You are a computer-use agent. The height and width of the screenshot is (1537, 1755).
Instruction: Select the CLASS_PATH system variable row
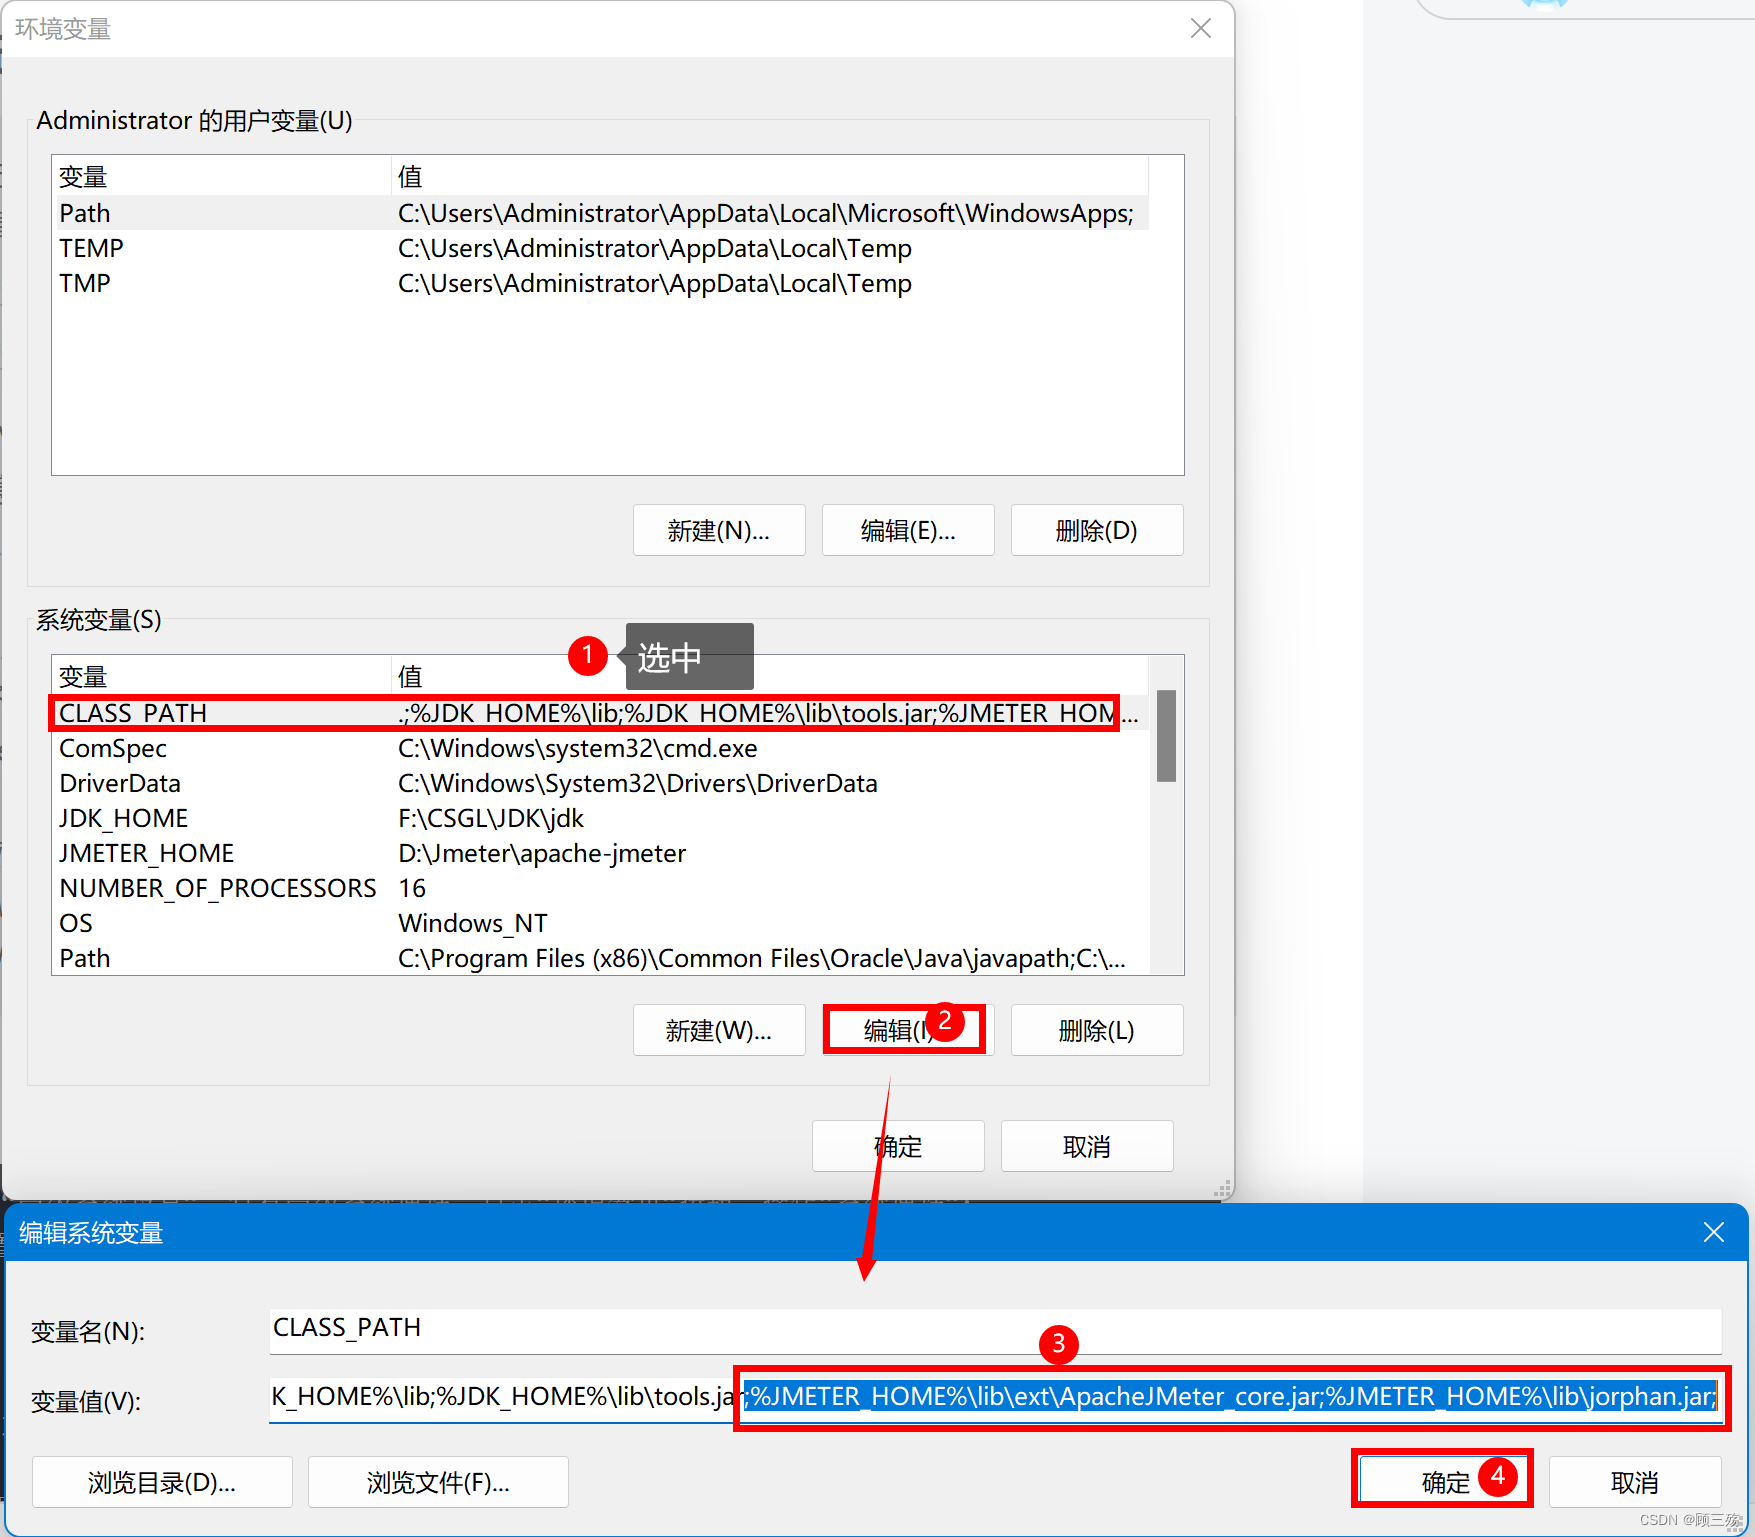600,713
